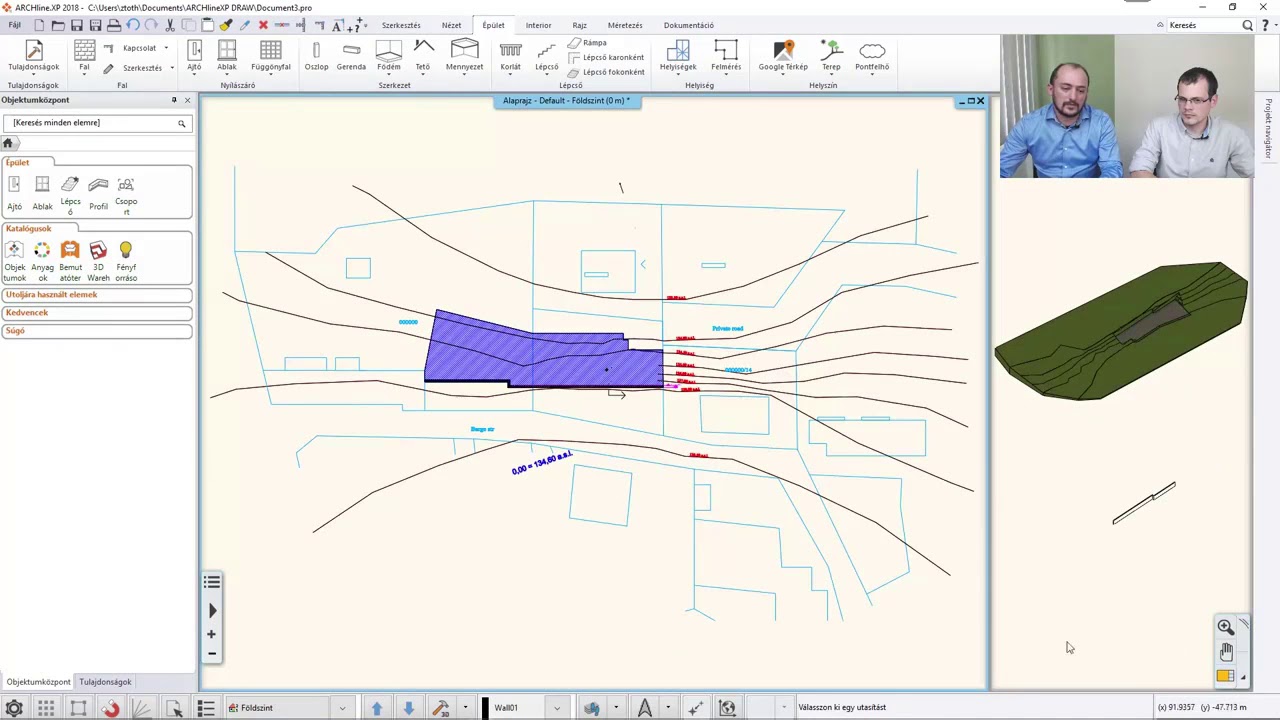Click the Cut scissors icon

170,25
